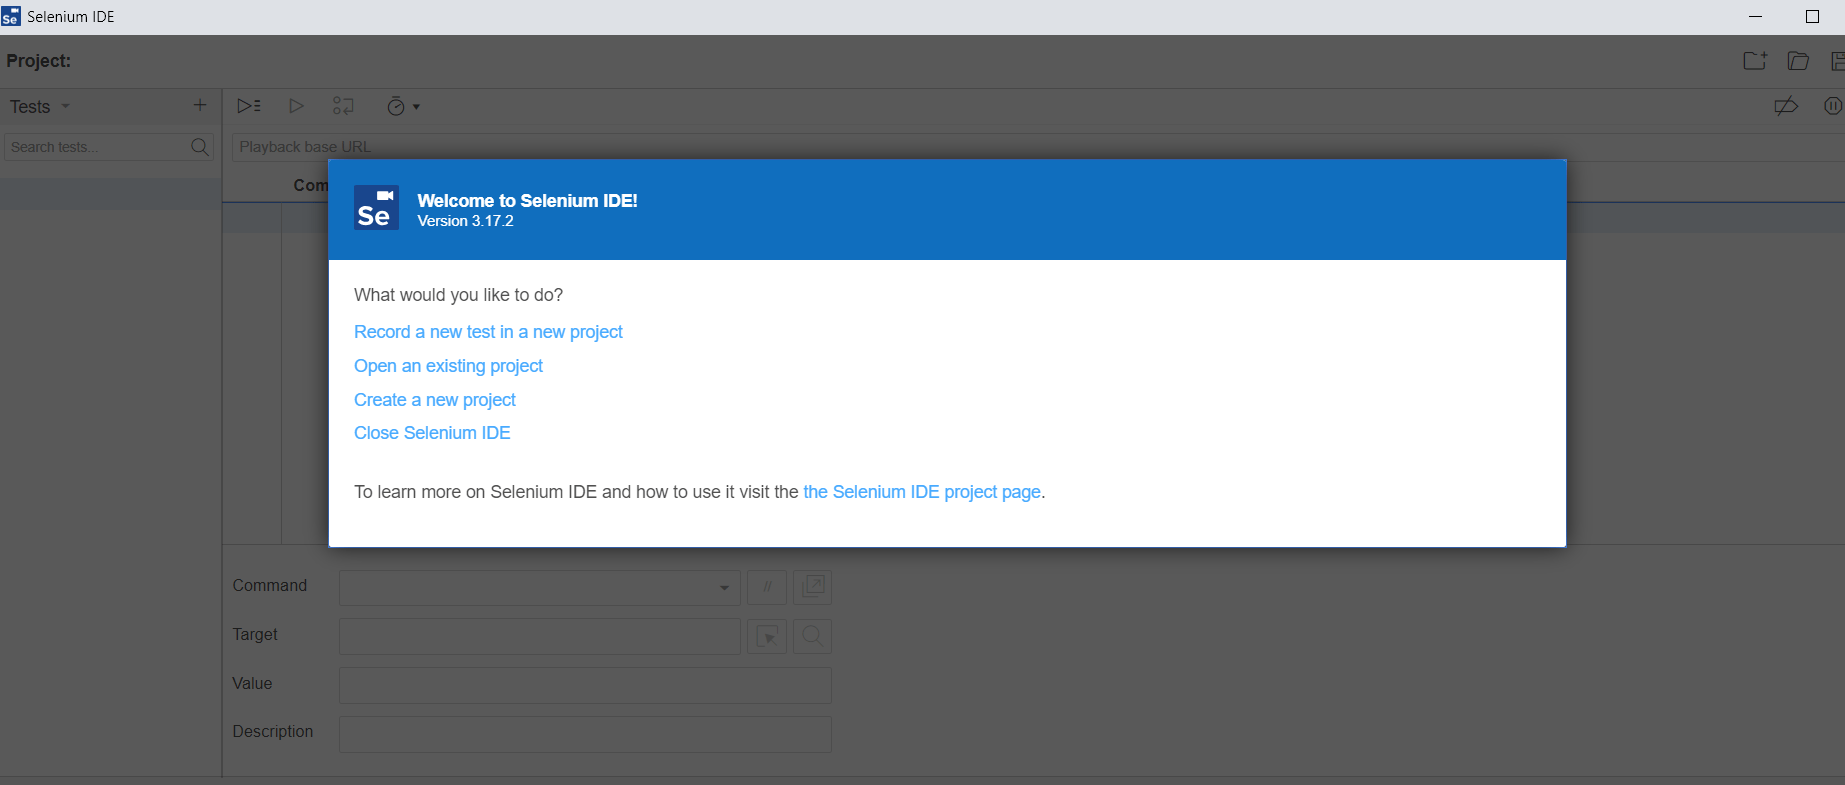Click the Disable breakpoints icon
This screenshot has height=785, width=1845.
(1786, 106)
